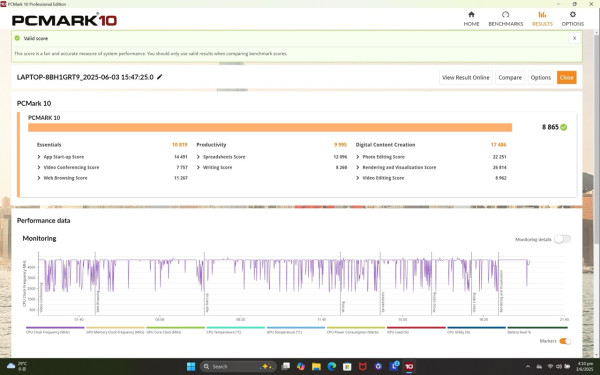Viewport: 600px width, 375px height.
Task: Edit the result name with pencil icon
Action: (160, 77)
